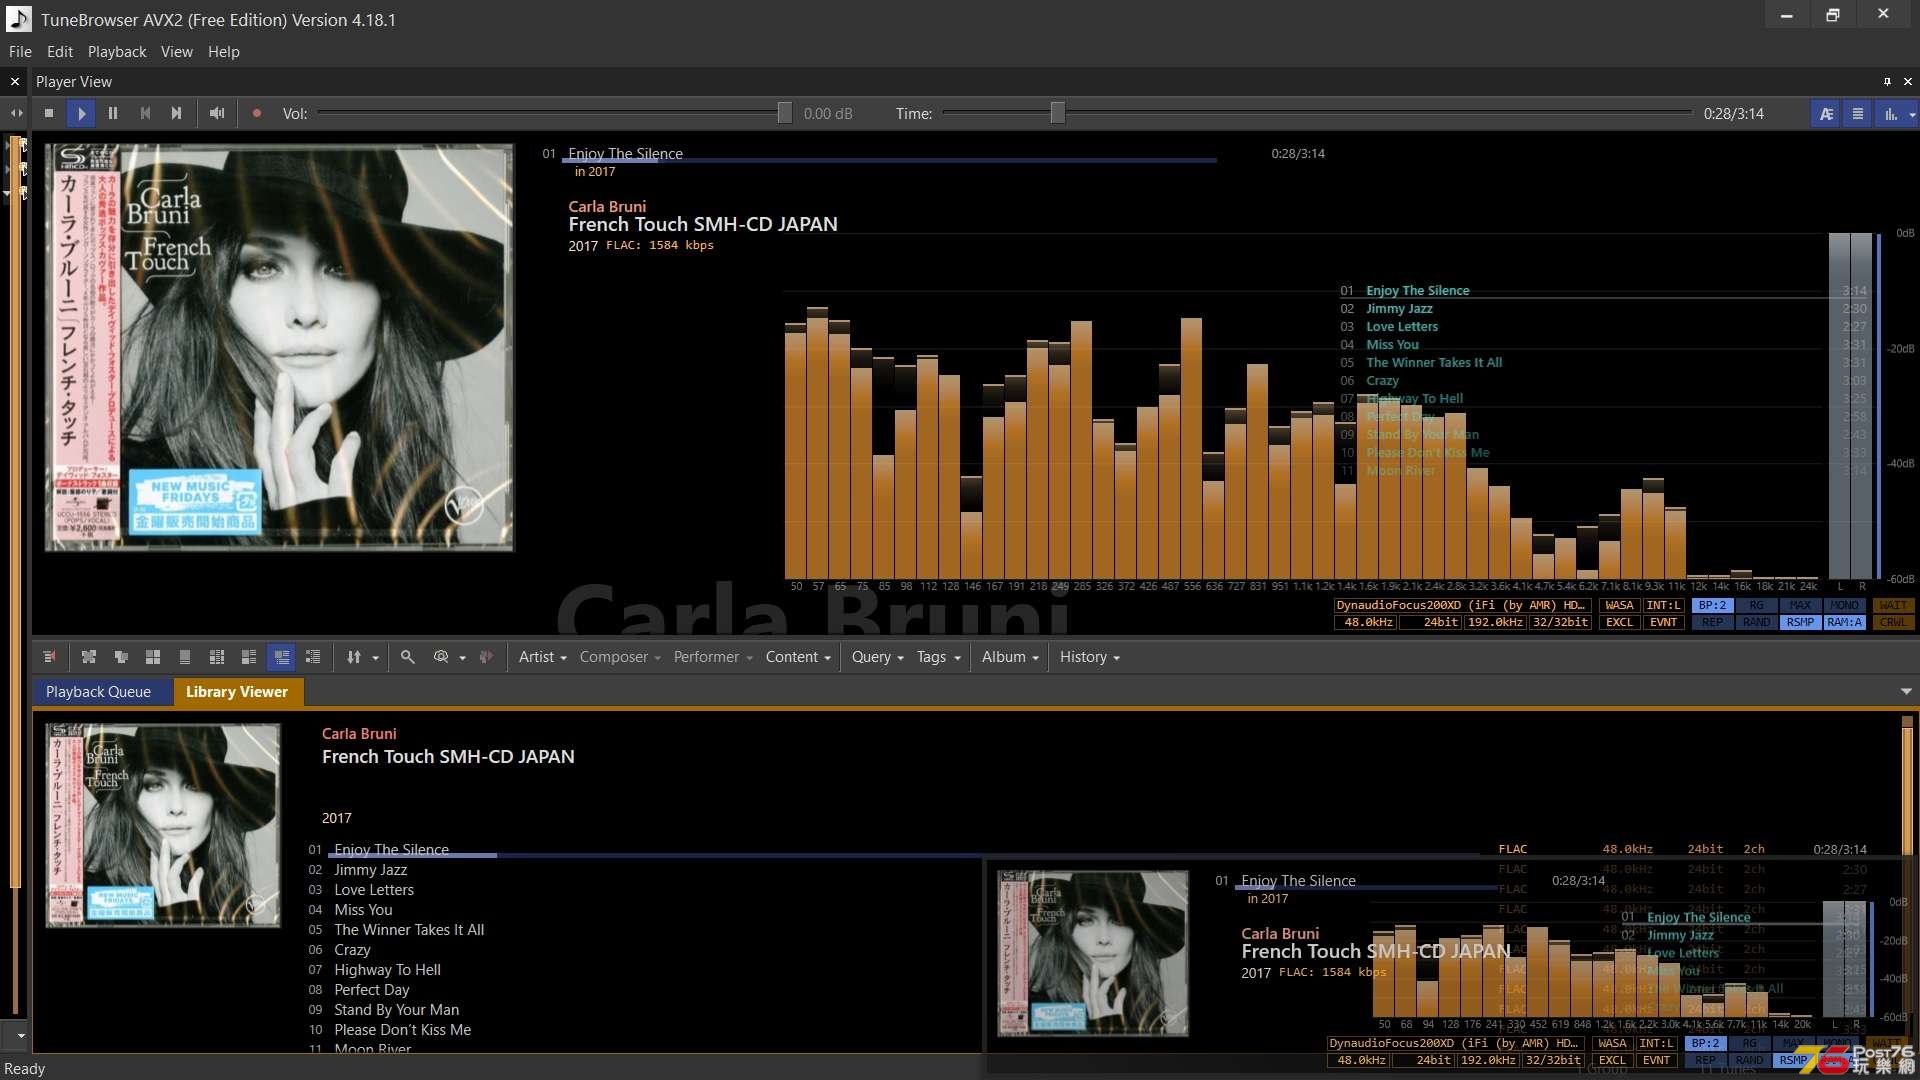
Task: Click the first red icon in library toolbar
Action: tap(49, 657)
